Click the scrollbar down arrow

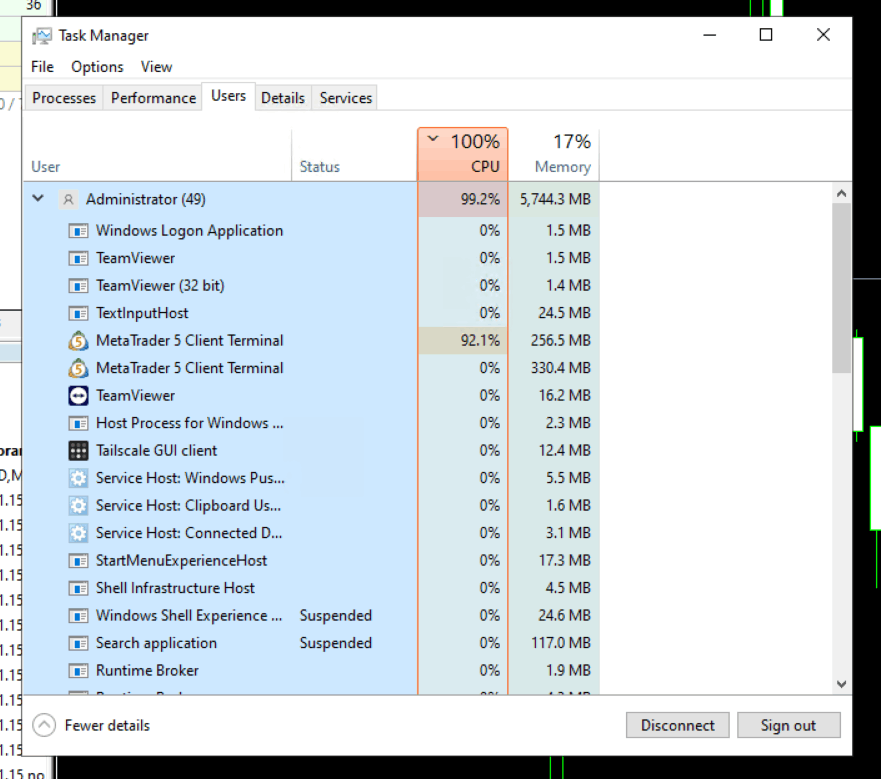(x=841, y=684)
